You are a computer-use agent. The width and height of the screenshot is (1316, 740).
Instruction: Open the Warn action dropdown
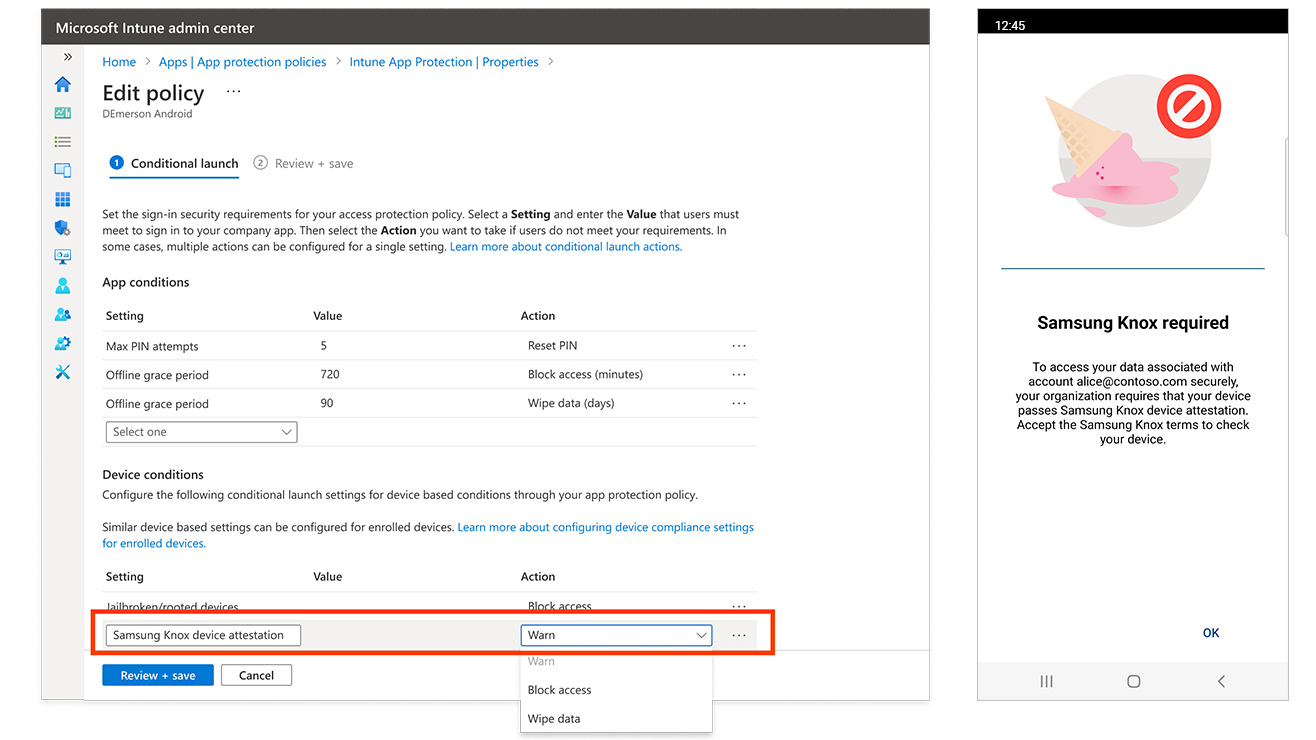[616, 635]
